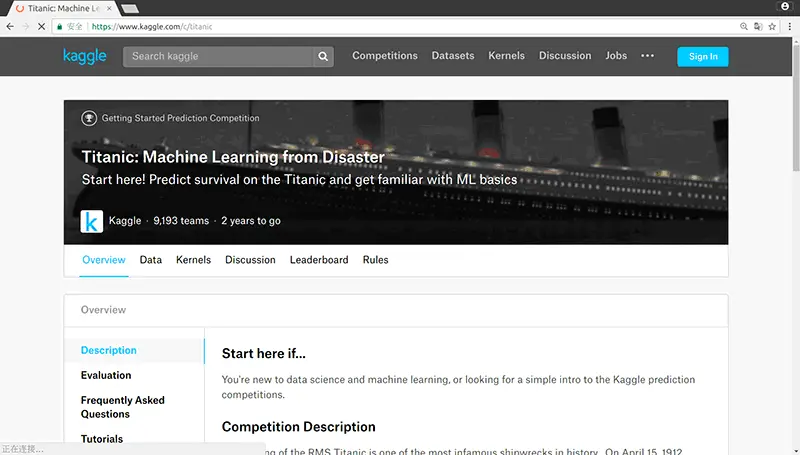This screenshot has width=800, height=455.
Task: Open Discussion in top navigation
Action: point(565,56)
